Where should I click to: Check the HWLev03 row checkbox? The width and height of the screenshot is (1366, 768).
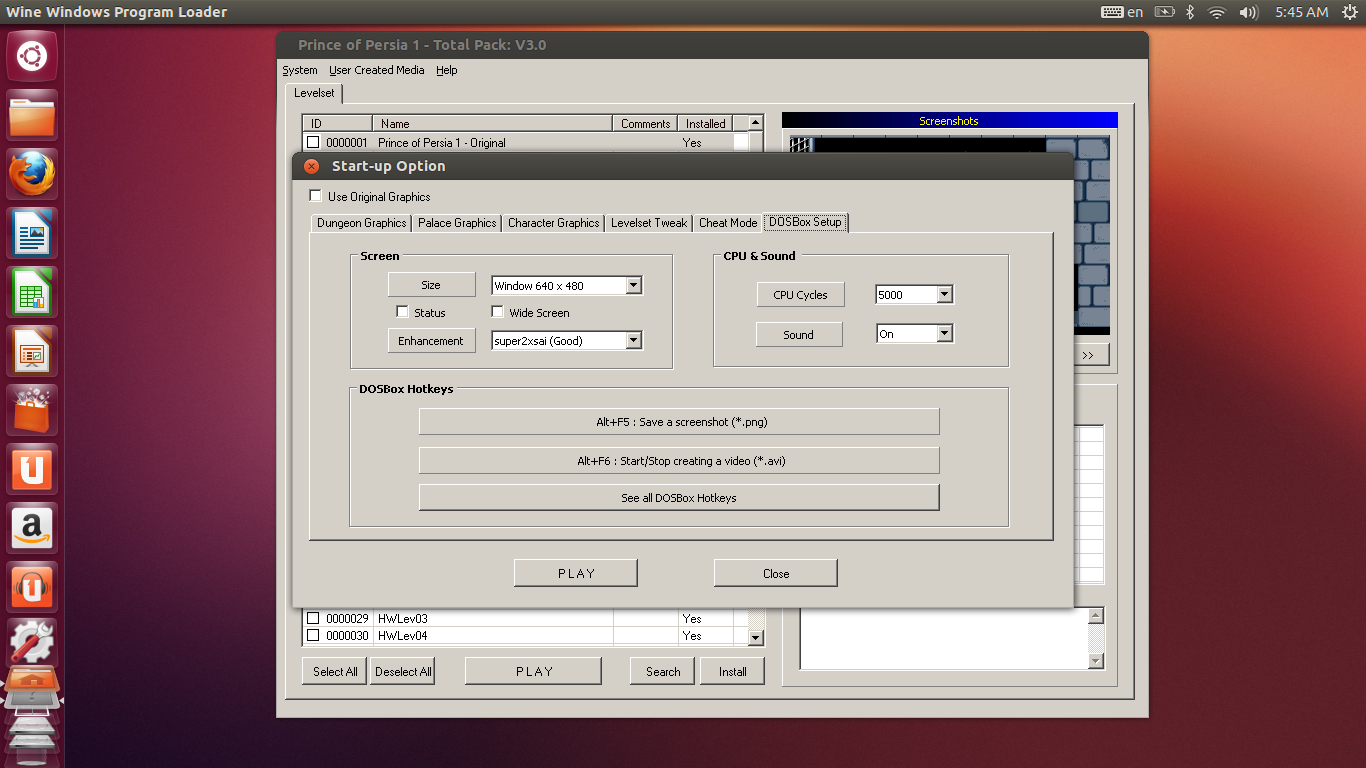(x=313, y=619)
